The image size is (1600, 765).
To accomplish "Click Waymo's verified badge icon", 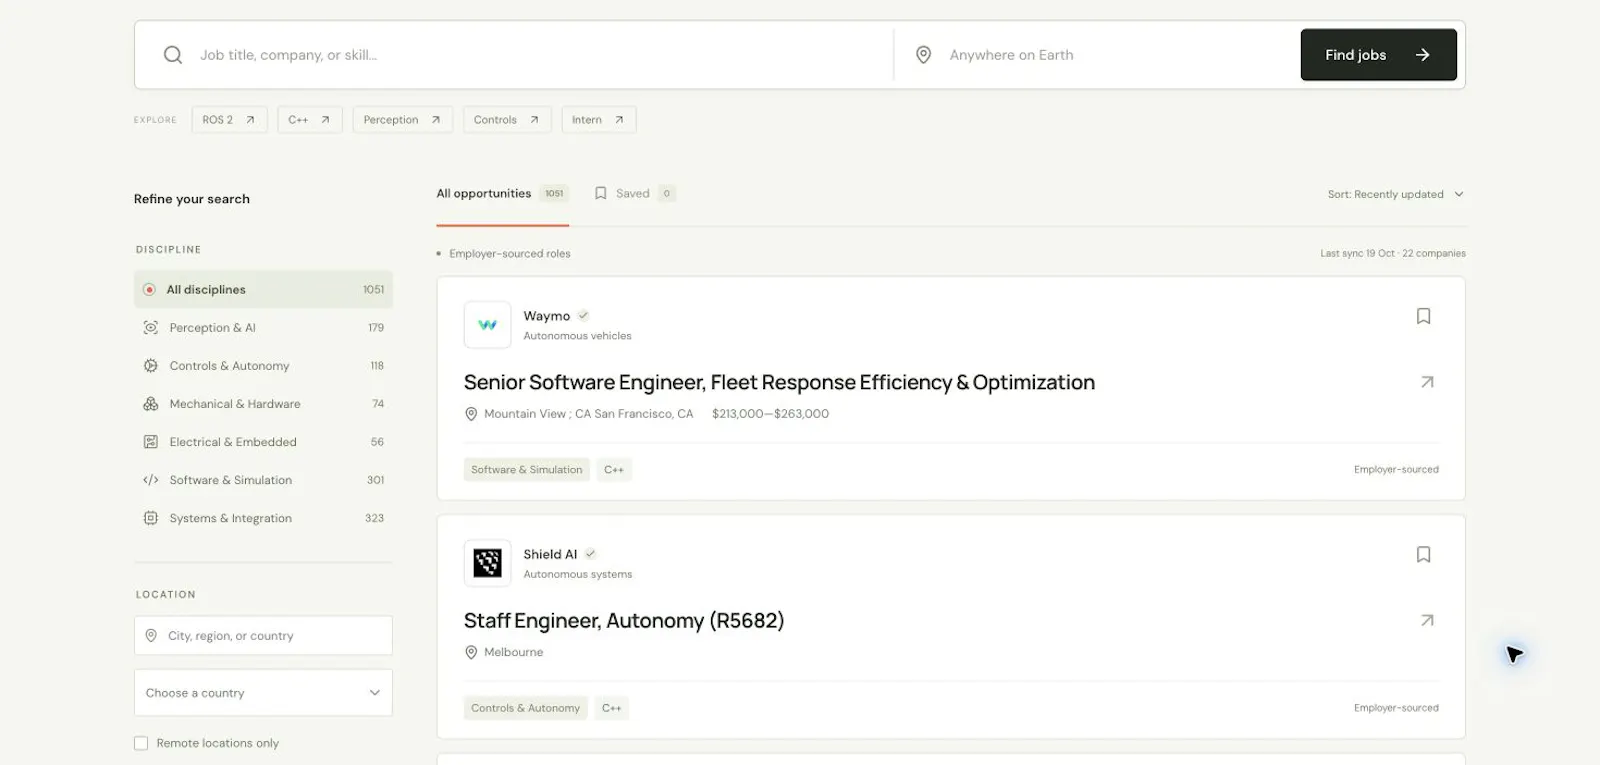I will pyautogui.click(x=583, y=316).
